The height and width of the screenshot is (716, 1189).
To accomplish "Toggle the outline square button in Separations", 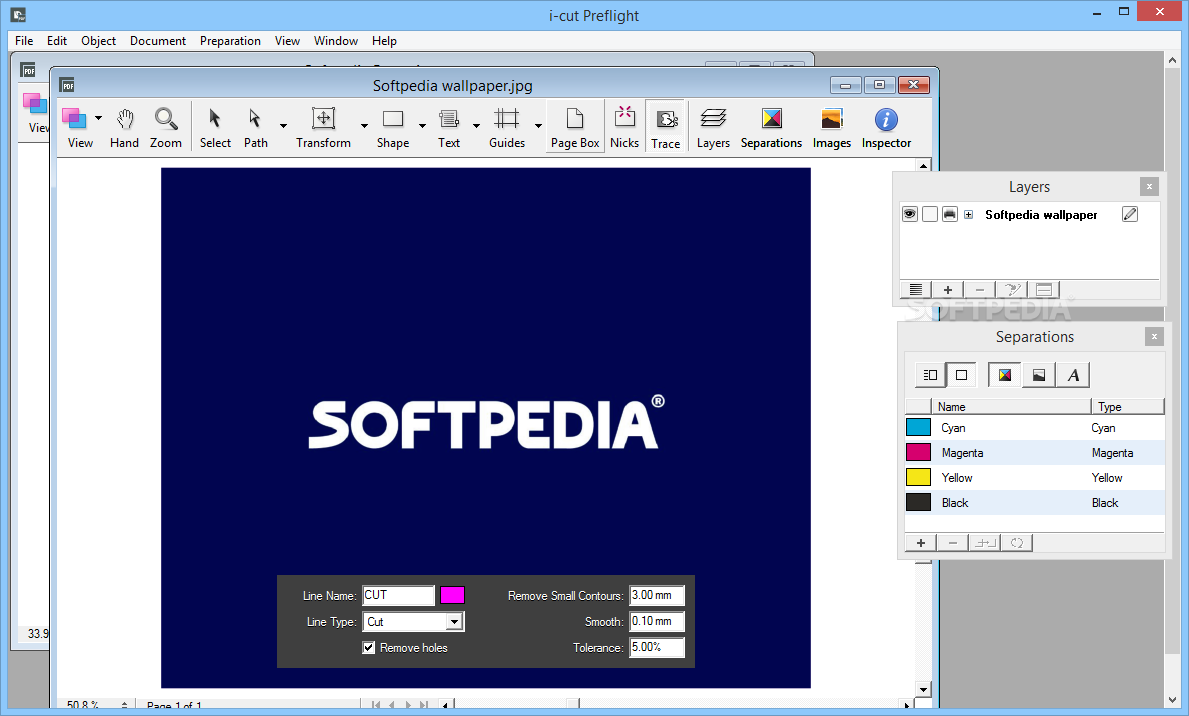I will (x=962, y=375).
